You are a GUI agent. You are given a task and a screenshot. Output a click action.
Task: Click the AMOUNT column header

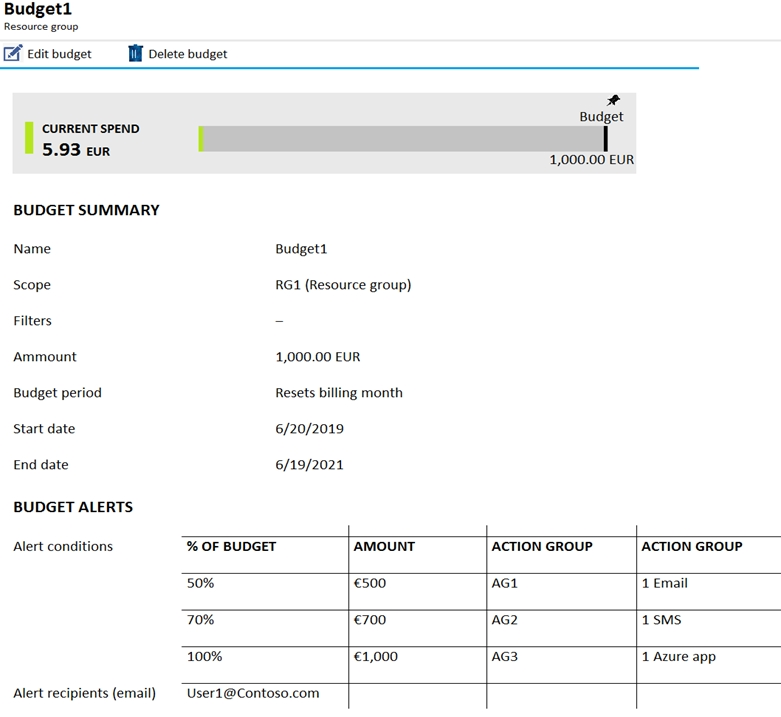384,546
